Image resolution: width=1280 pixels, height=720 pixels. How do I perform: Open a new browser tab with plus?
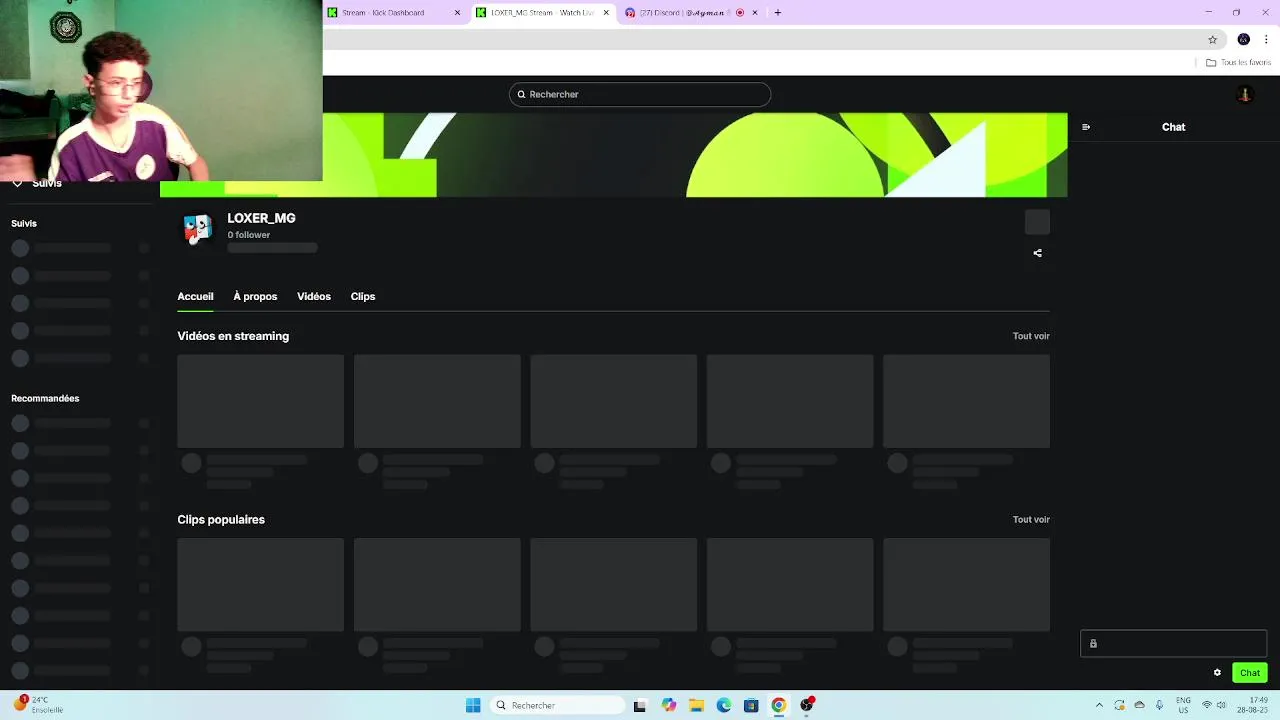[778, 13]
